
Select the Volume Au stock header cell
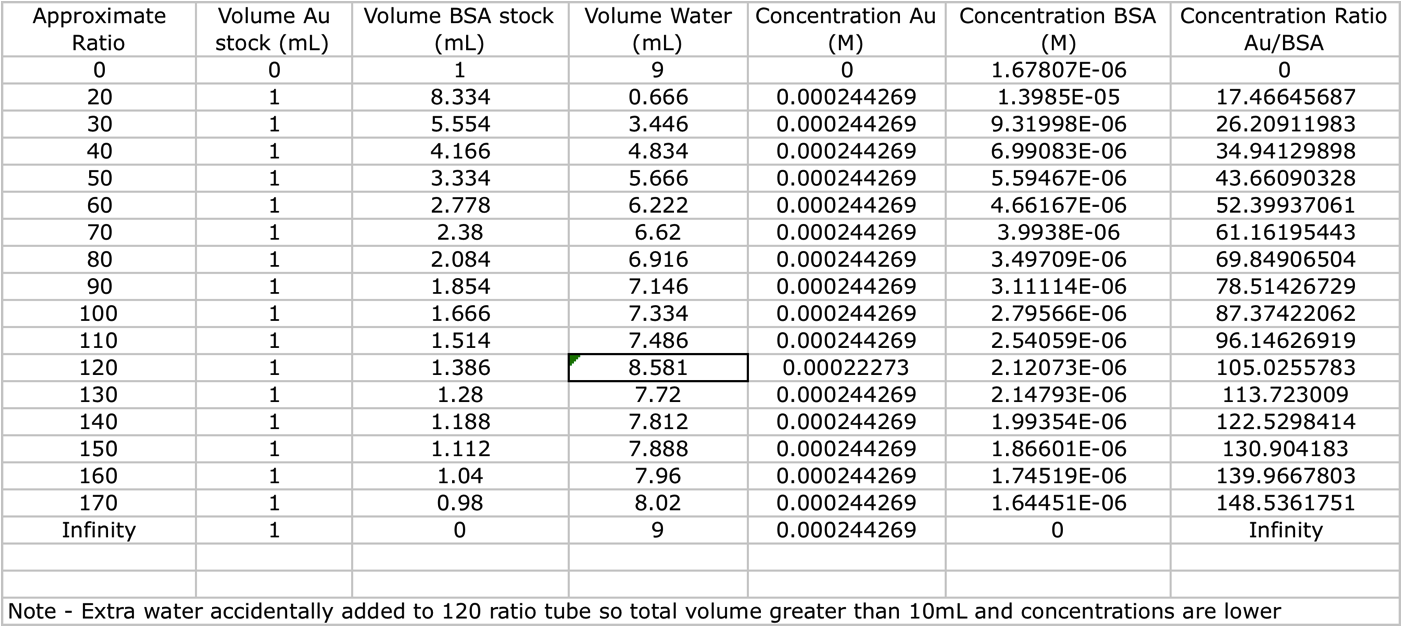273,29
